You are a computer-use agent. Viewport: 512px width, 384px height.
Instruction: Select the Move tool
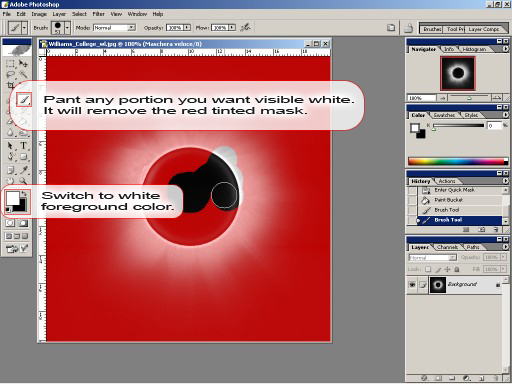[x=23, y=63]
